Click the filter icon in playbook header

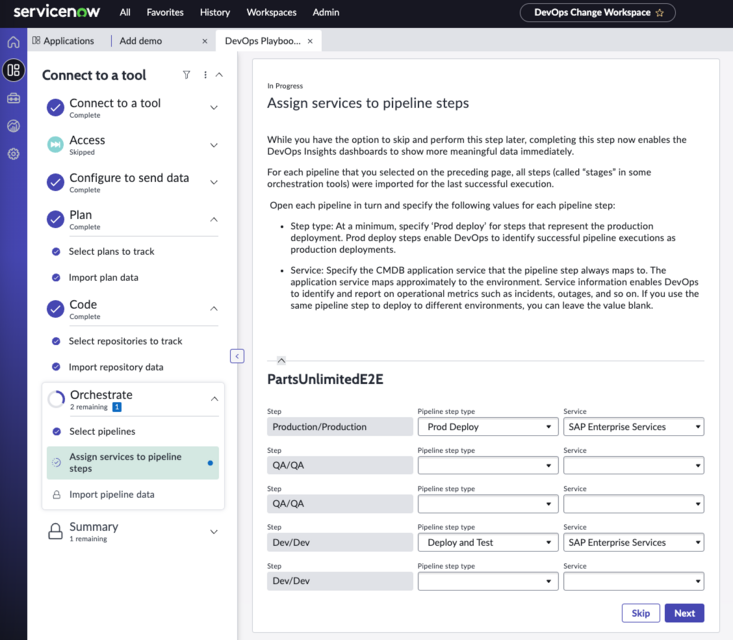tap(187, 75)
